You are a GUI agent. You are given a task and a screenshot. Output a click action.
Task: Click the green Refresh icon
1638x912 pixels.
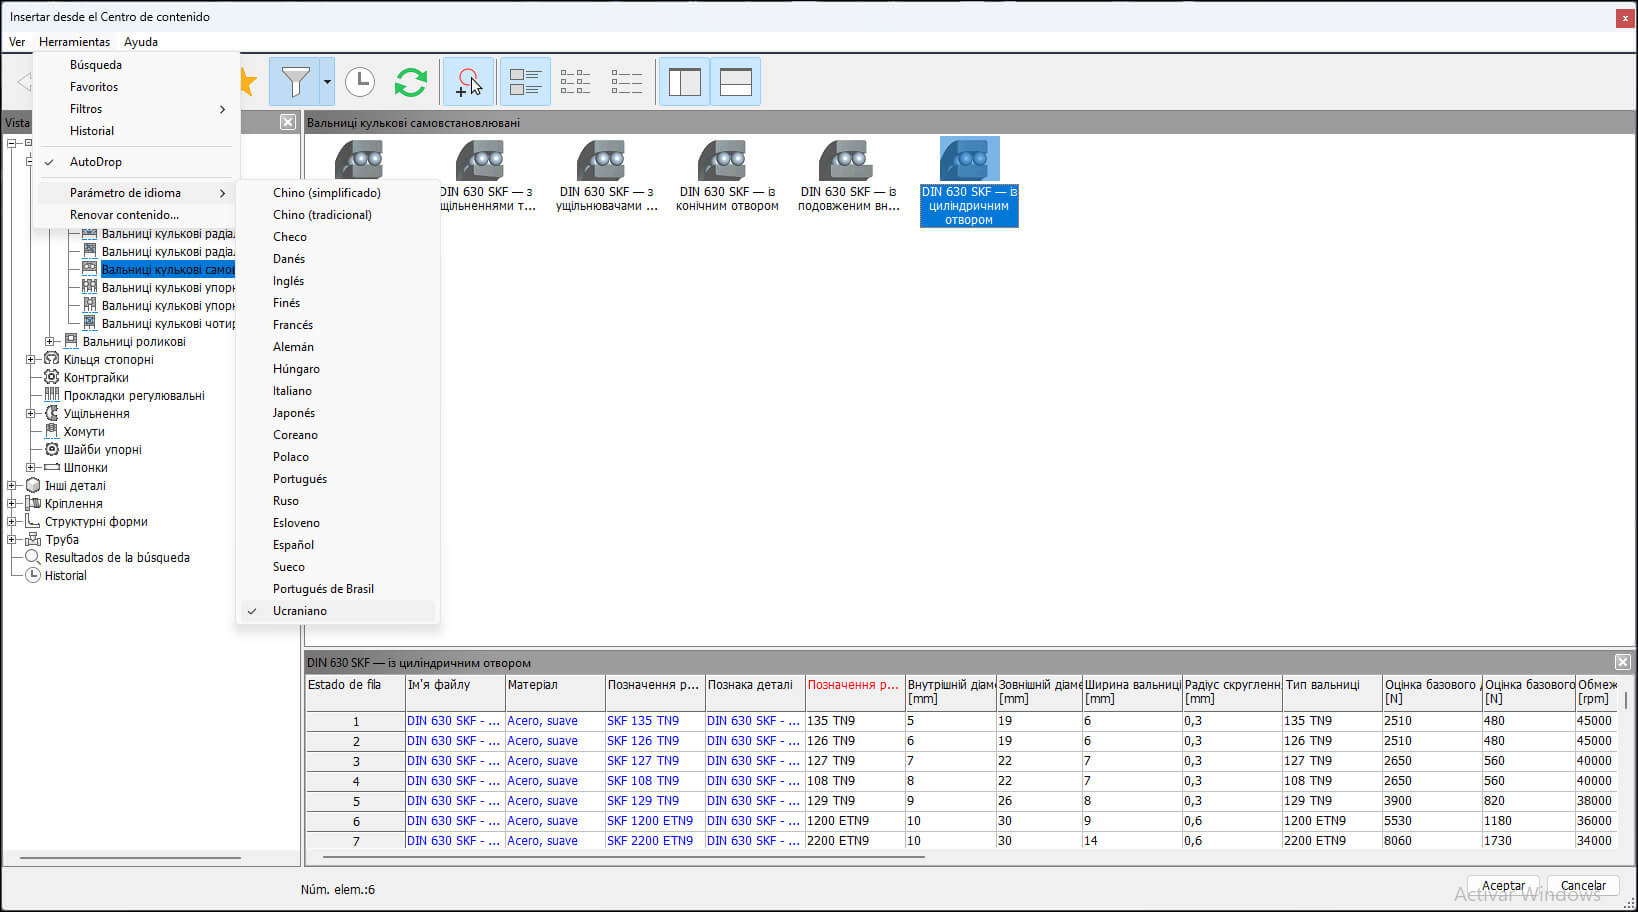411,82
